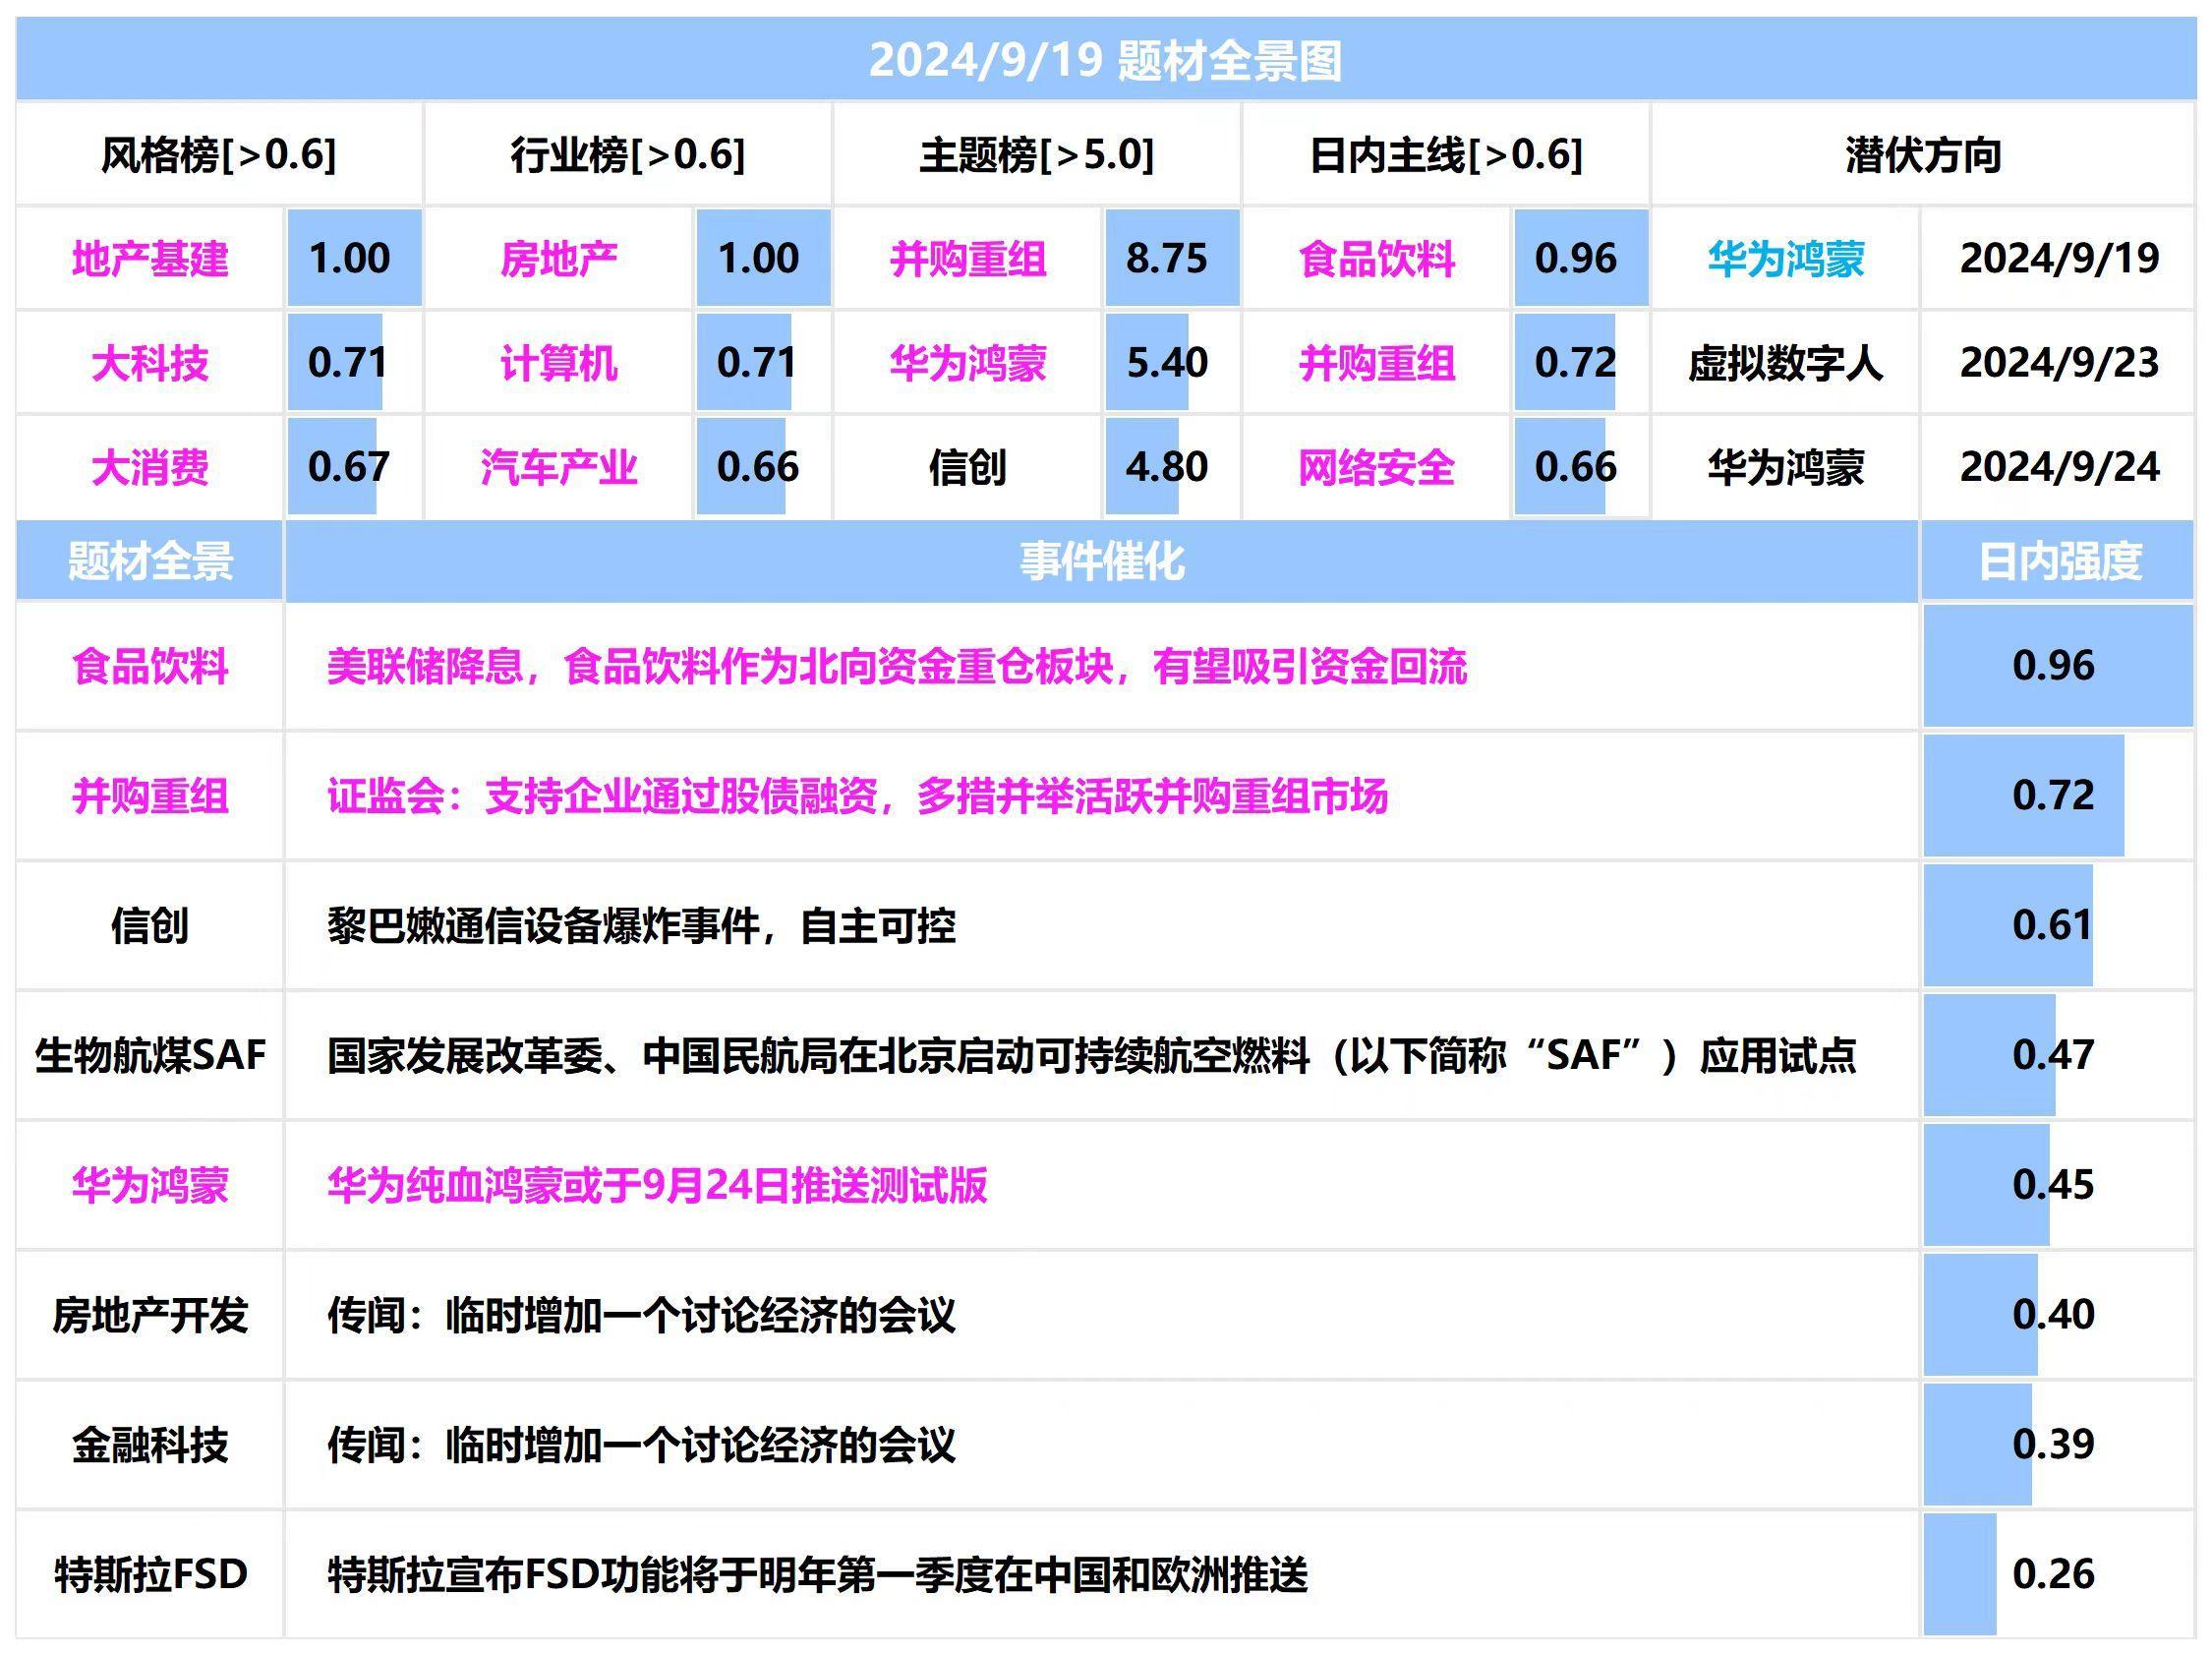Screen dimensions: 2212x1654
Task: Click the 0.47 intraday strength bar
Action: coord(1990,1055)
